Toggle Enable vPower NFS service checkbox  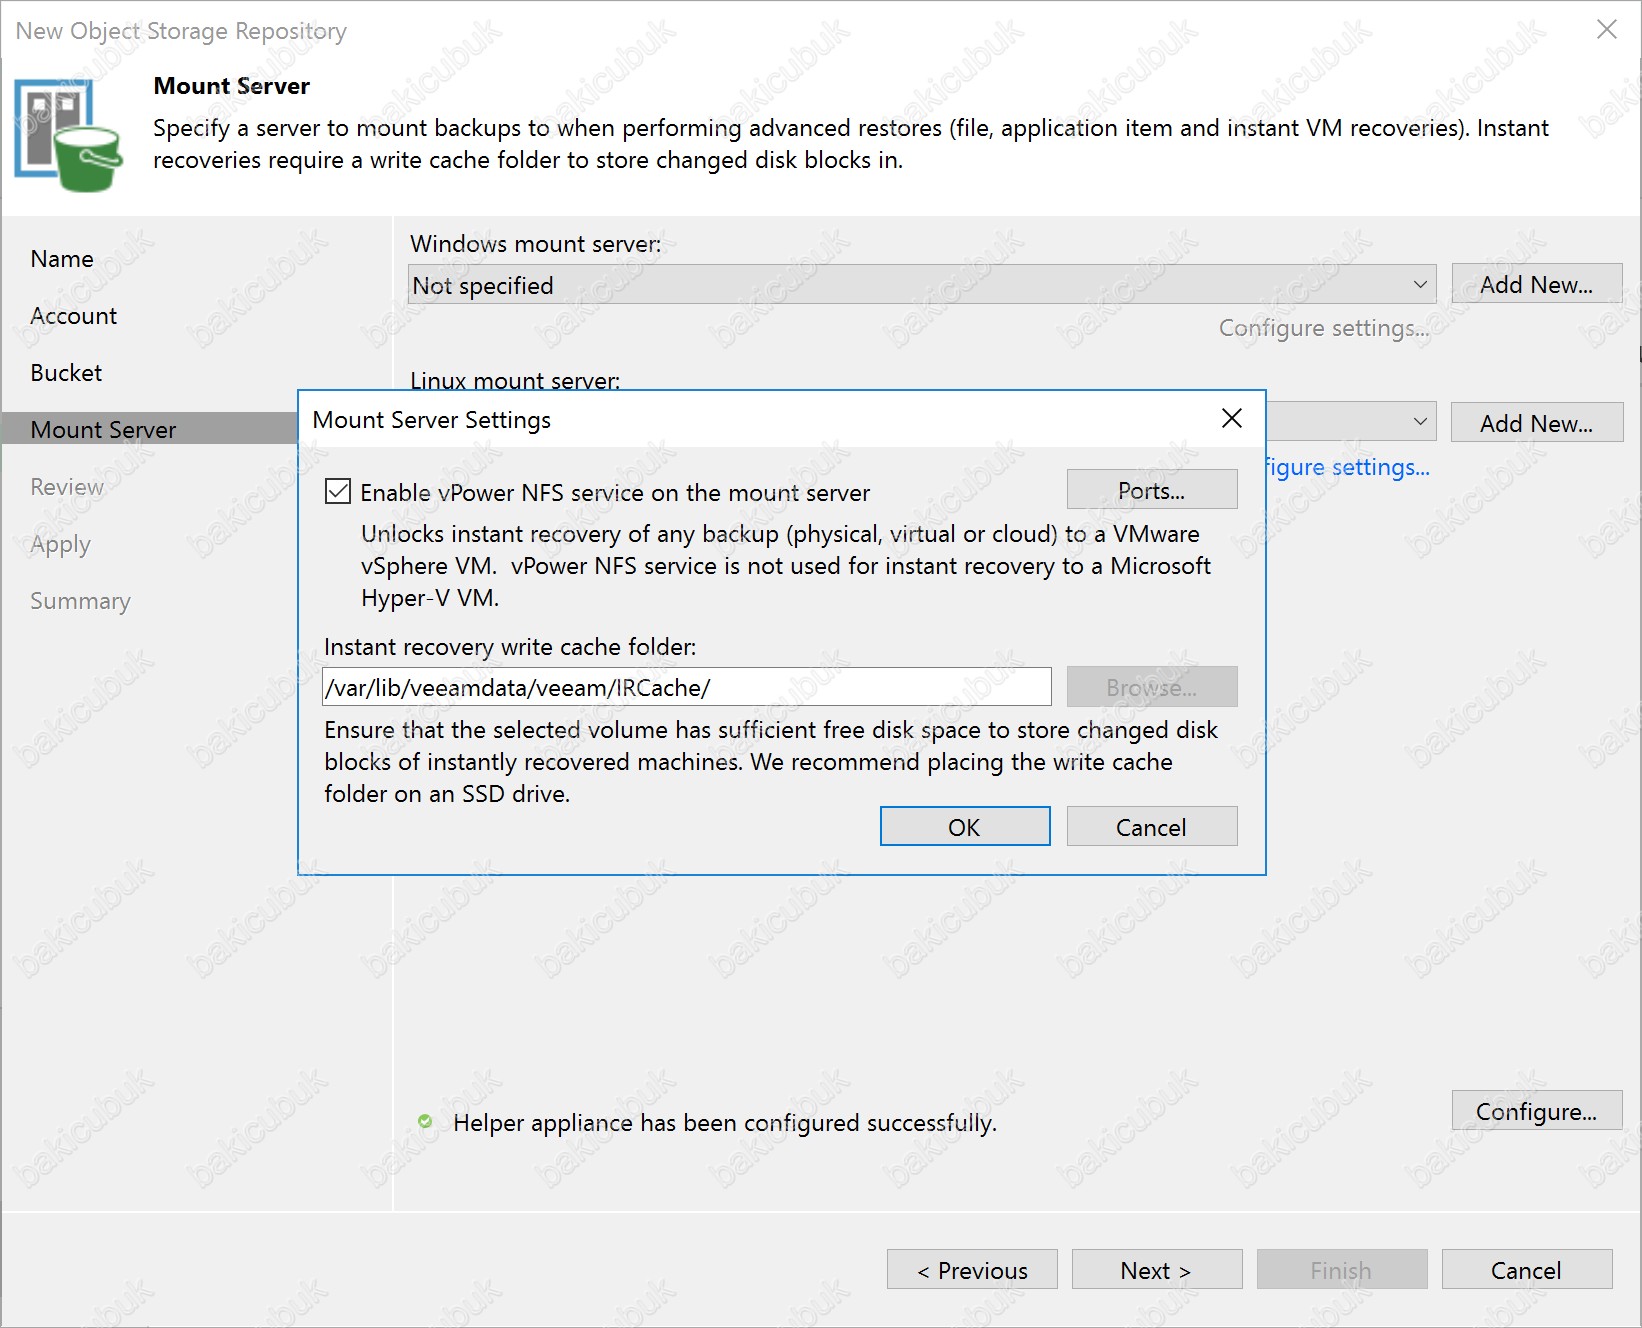(338, 491)
